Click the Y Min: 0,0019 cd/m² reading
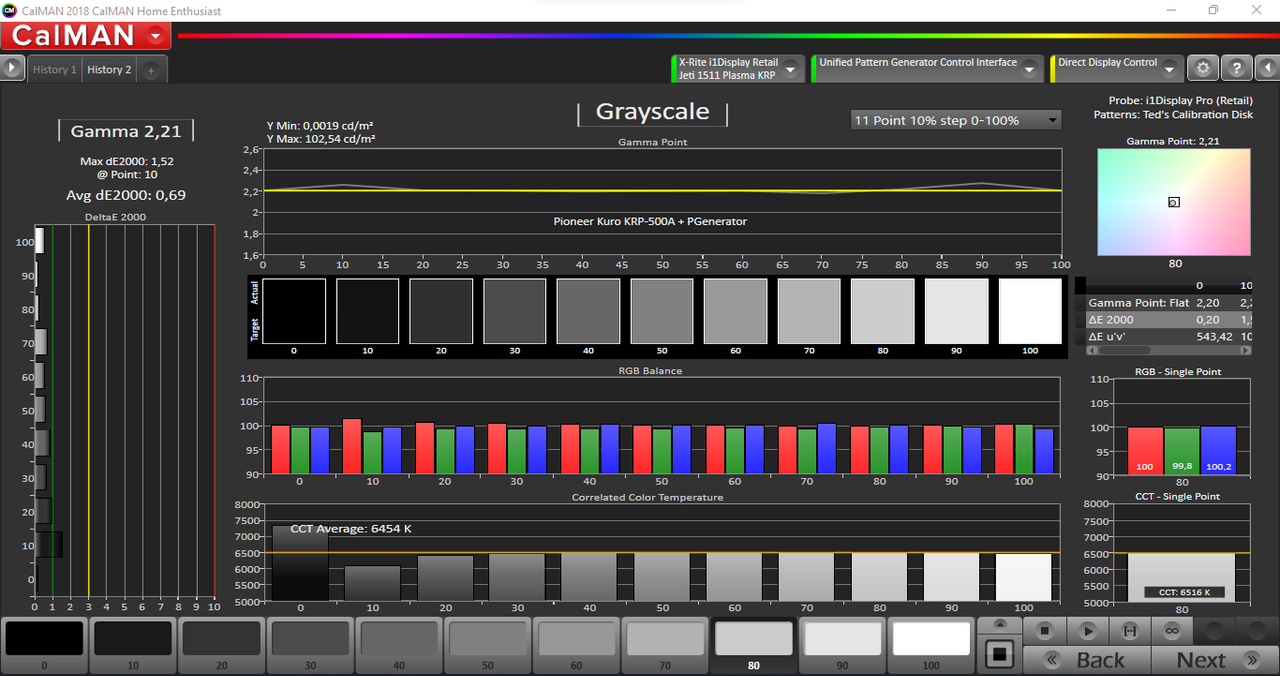This screenshot has width=1280, height=676. (x=321, y=126)
